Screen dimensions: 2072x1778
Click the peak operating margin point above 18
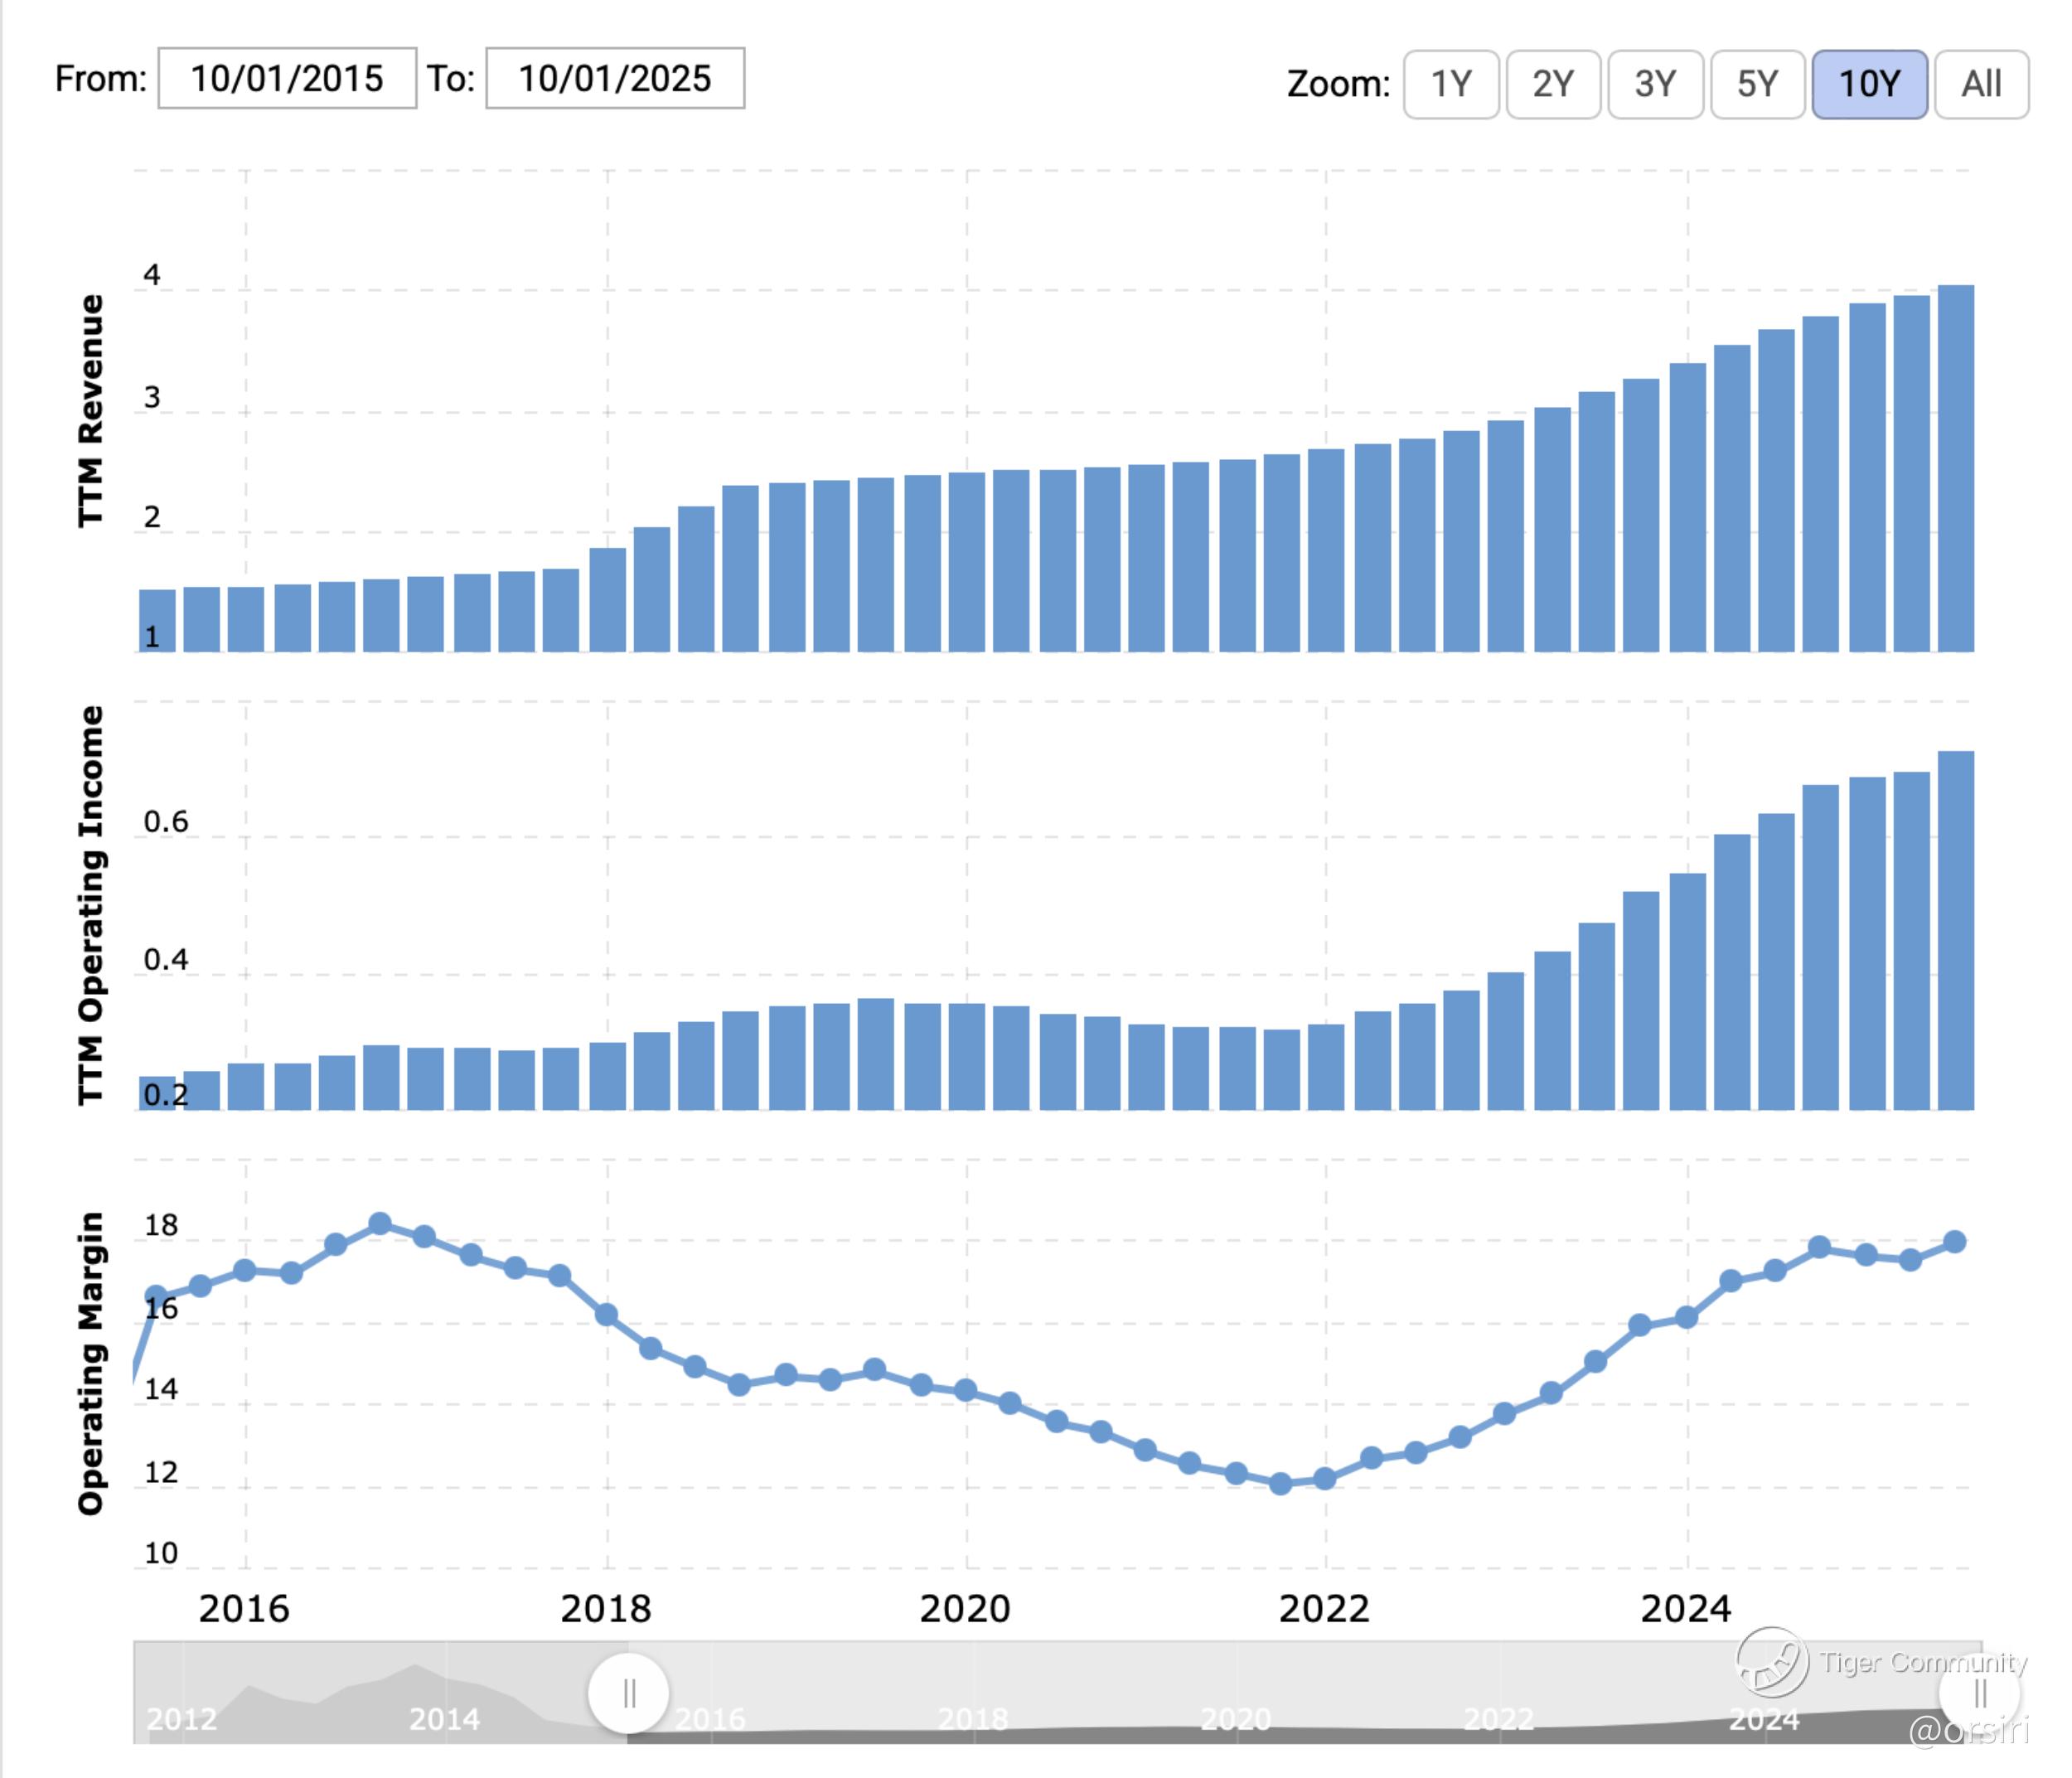pyautogui.click(x=379, y=1223)
